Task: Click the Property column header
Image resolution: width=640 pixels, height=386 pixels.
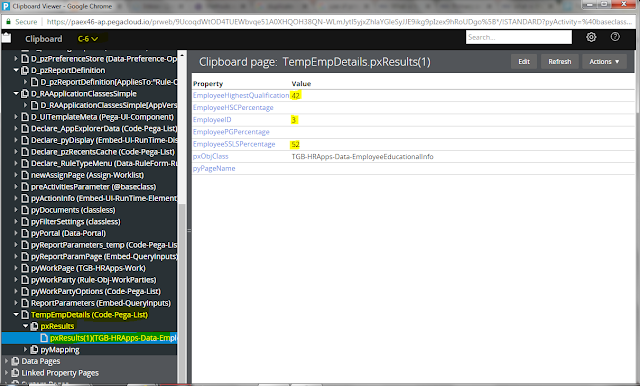Action: pyautogui.click(x=208, y=84)
